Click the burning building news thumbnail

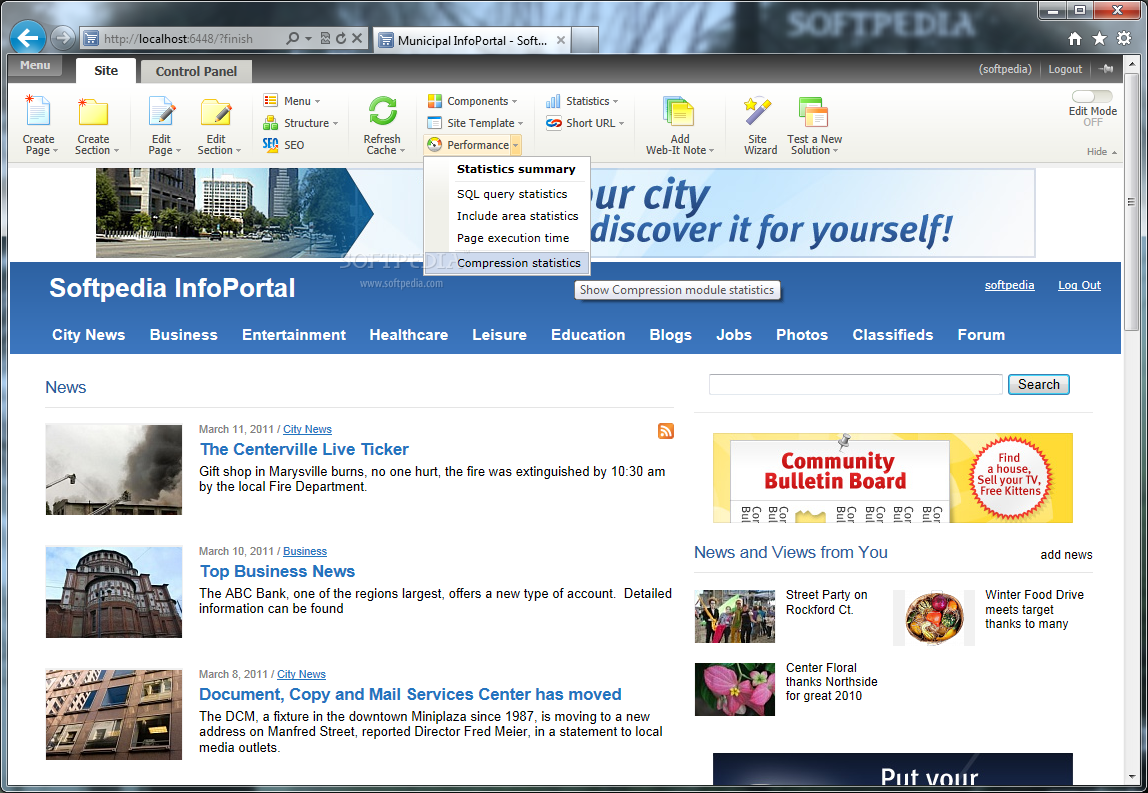[x=113, y=469]
